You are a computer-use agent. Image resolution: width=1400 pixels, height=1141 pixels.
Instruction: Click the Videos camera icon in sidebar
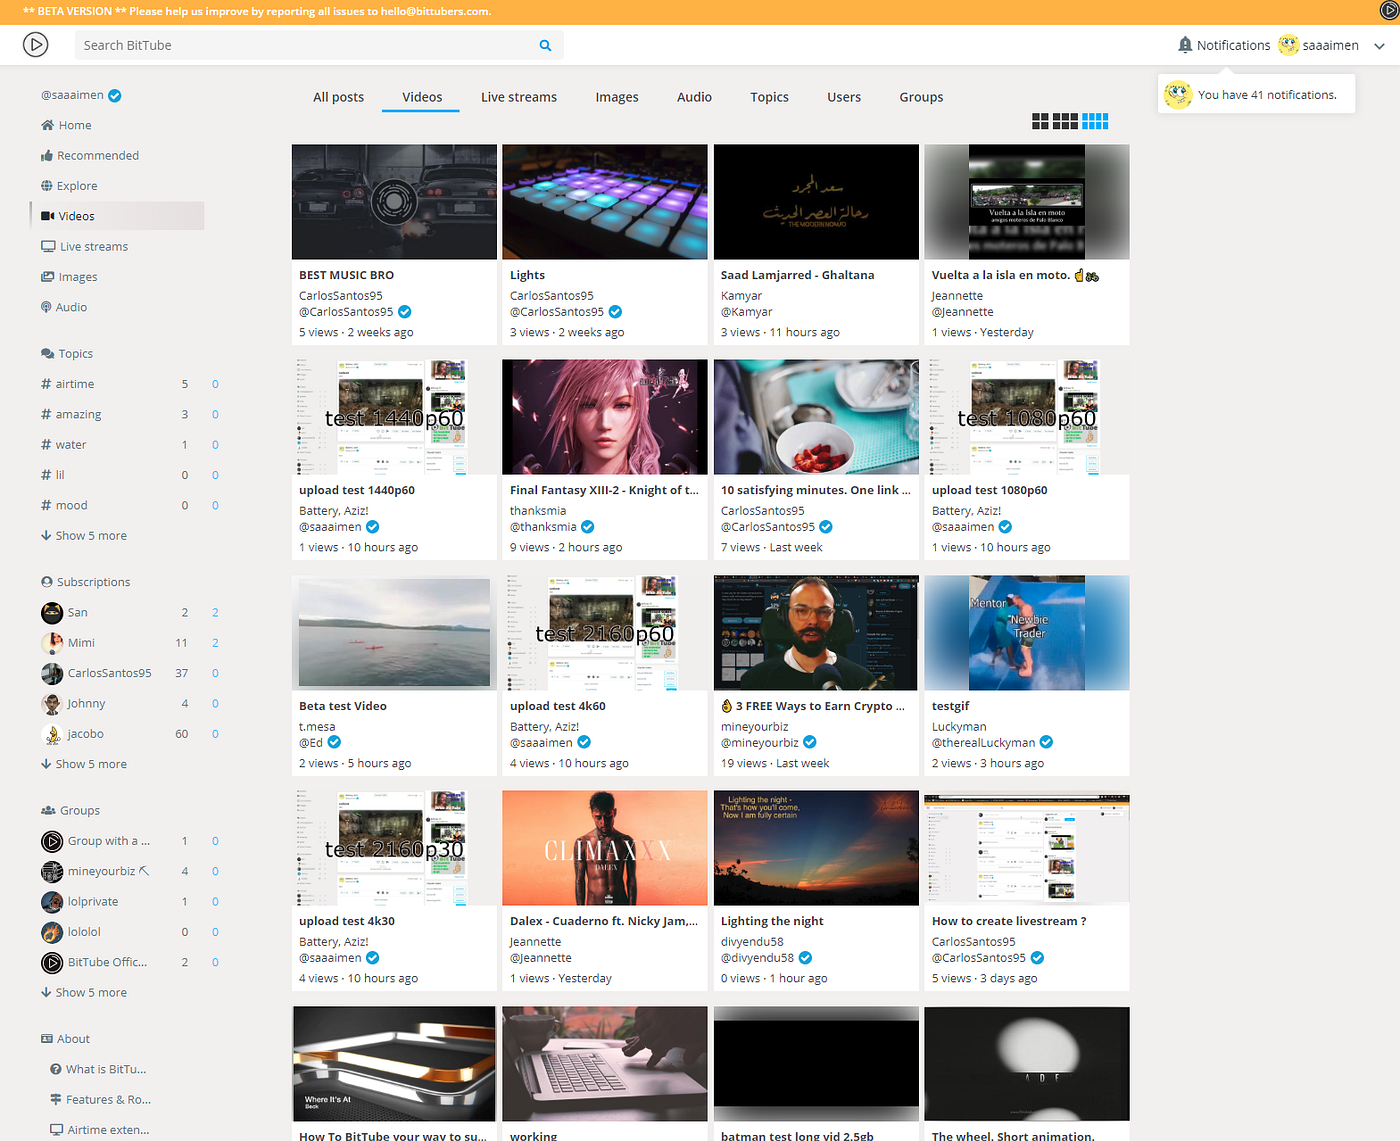tap(47, 216)
